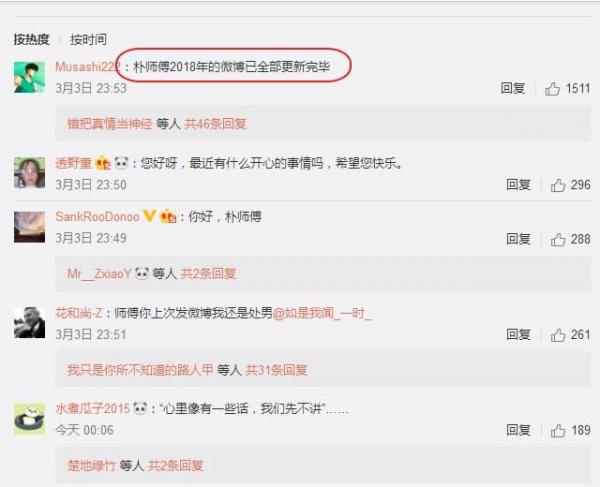Click thumbs-up on 花和尚-Z's comment
Viewport: 600px width, 487px height.
tap(558, 335)
